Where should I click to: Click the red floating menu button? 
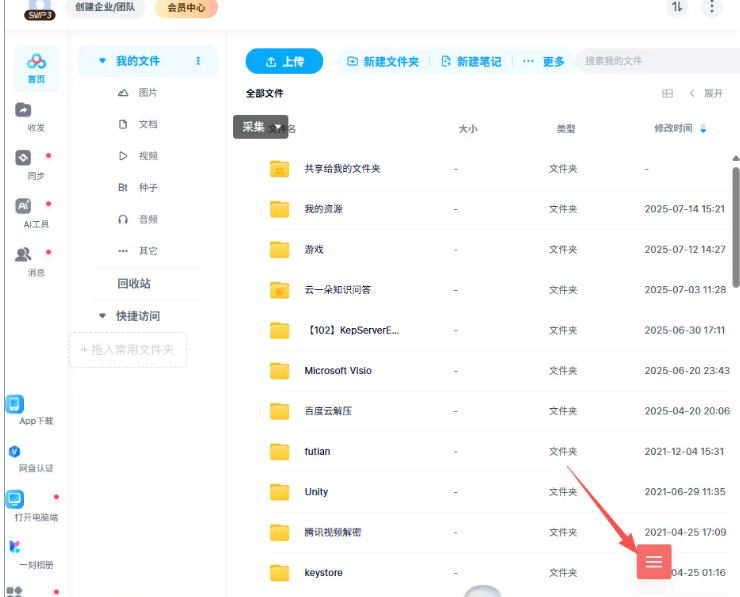[654, 562]
